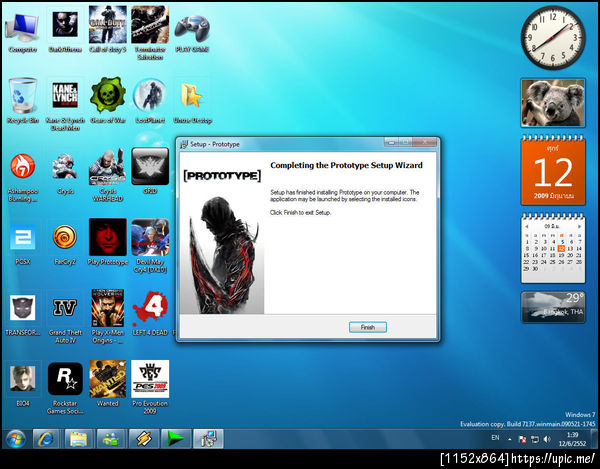Viewport: 600px width, 469px height.
Task: Select Kane & Lynch Dead Men icon
Action: (x=65, y=105)
